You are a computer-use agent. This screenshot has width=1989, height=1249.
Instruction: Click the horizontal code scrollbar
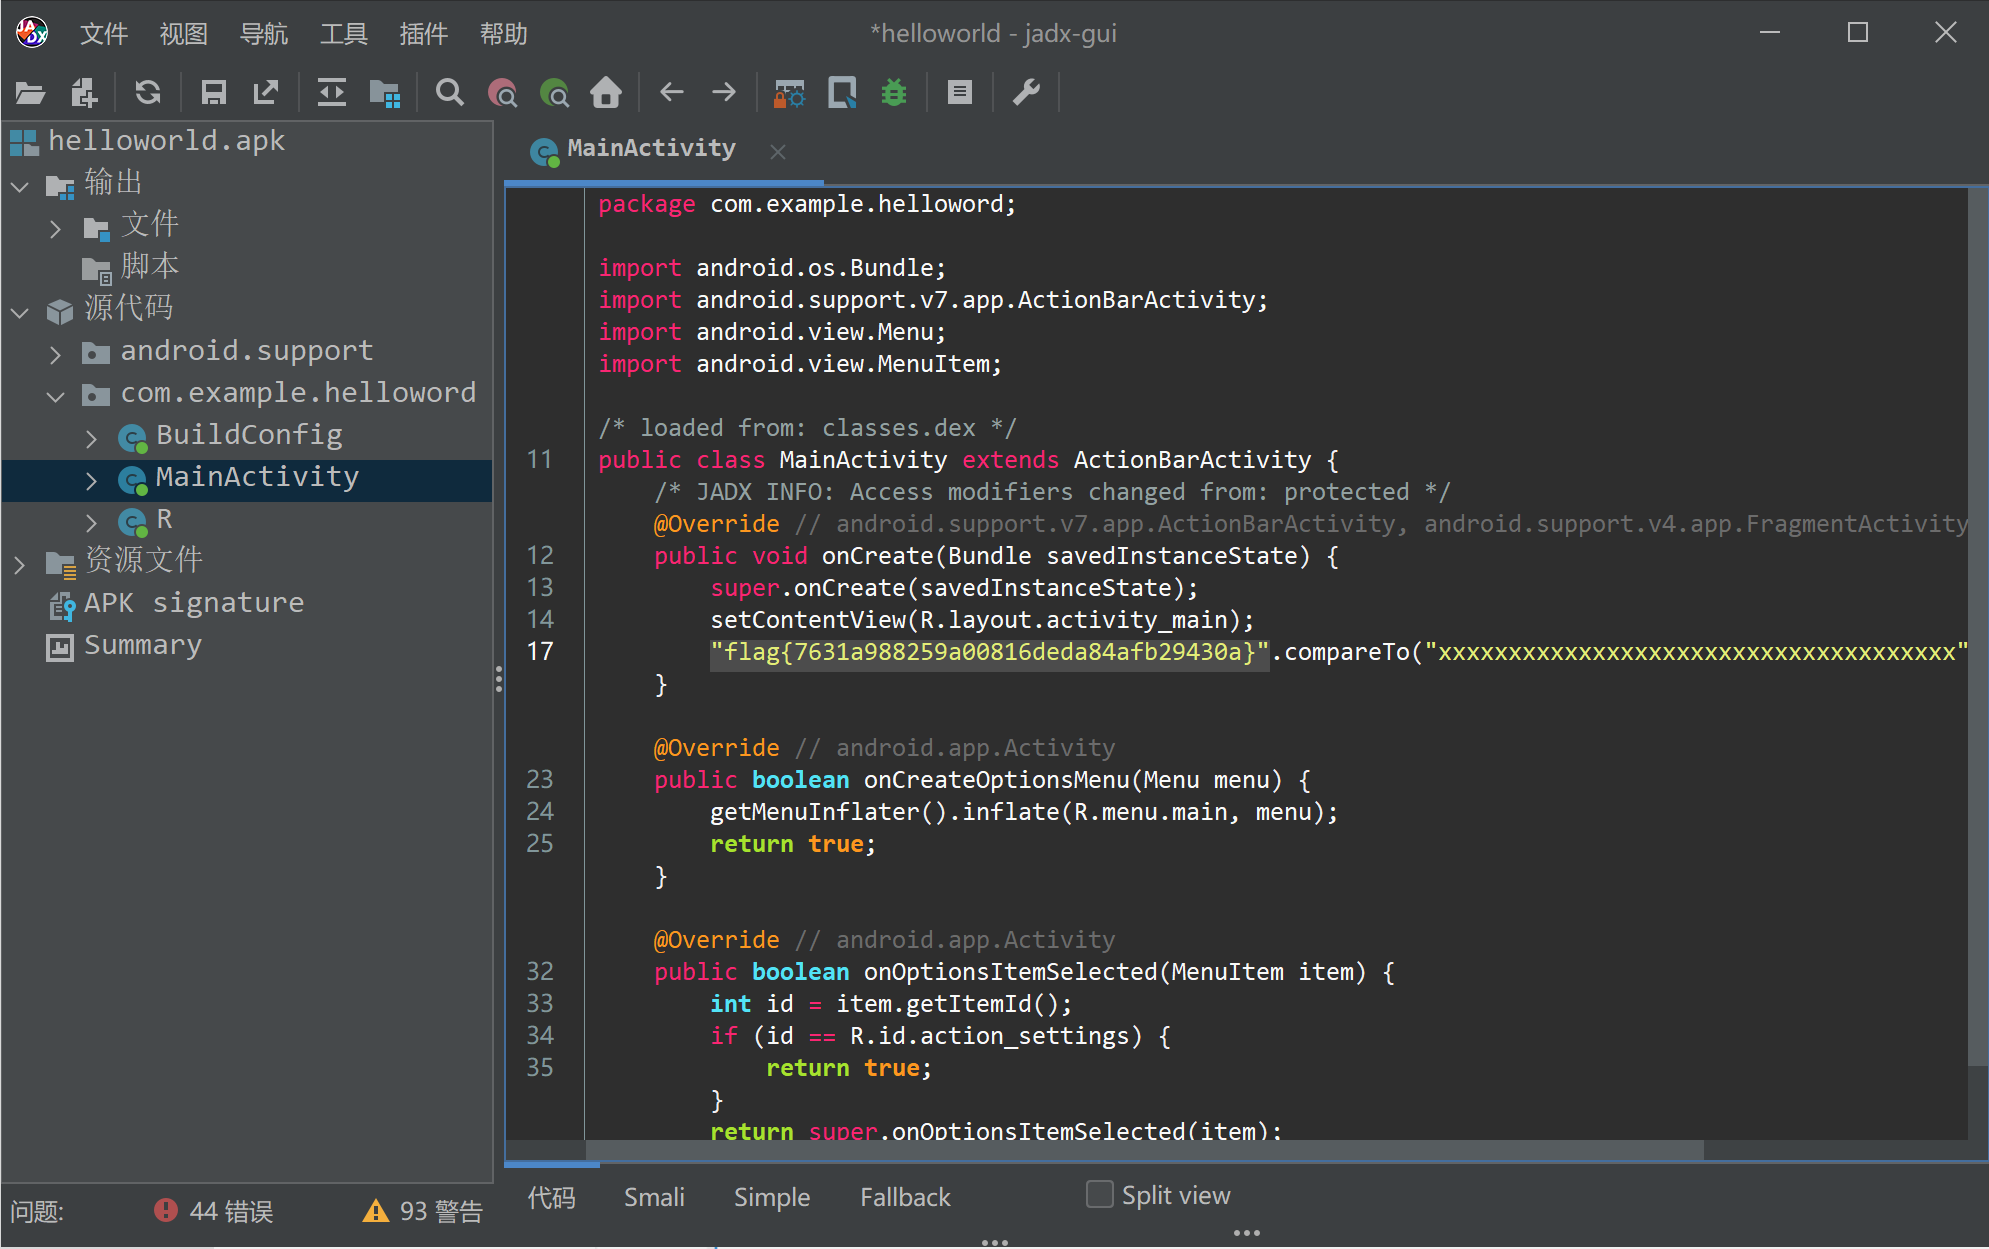1144,1150
